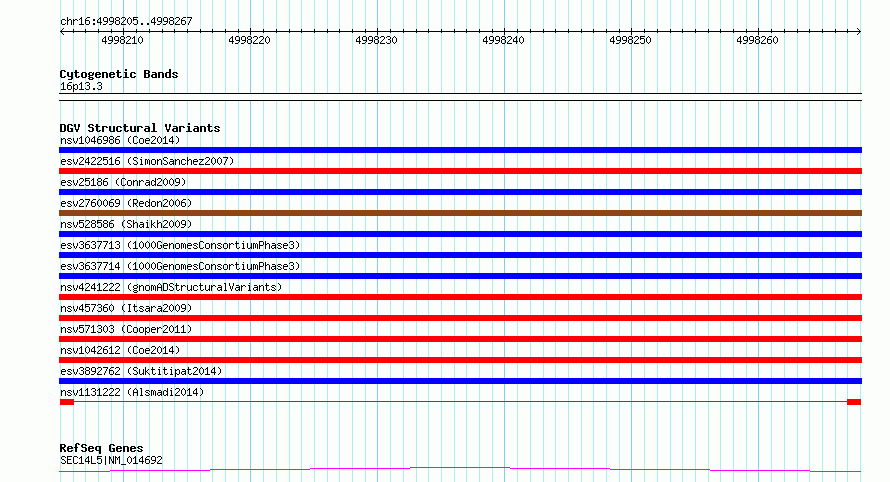The image size is (890, 482).
Task: Click the left red block of nsv1131222
Action: coord(67,402)
